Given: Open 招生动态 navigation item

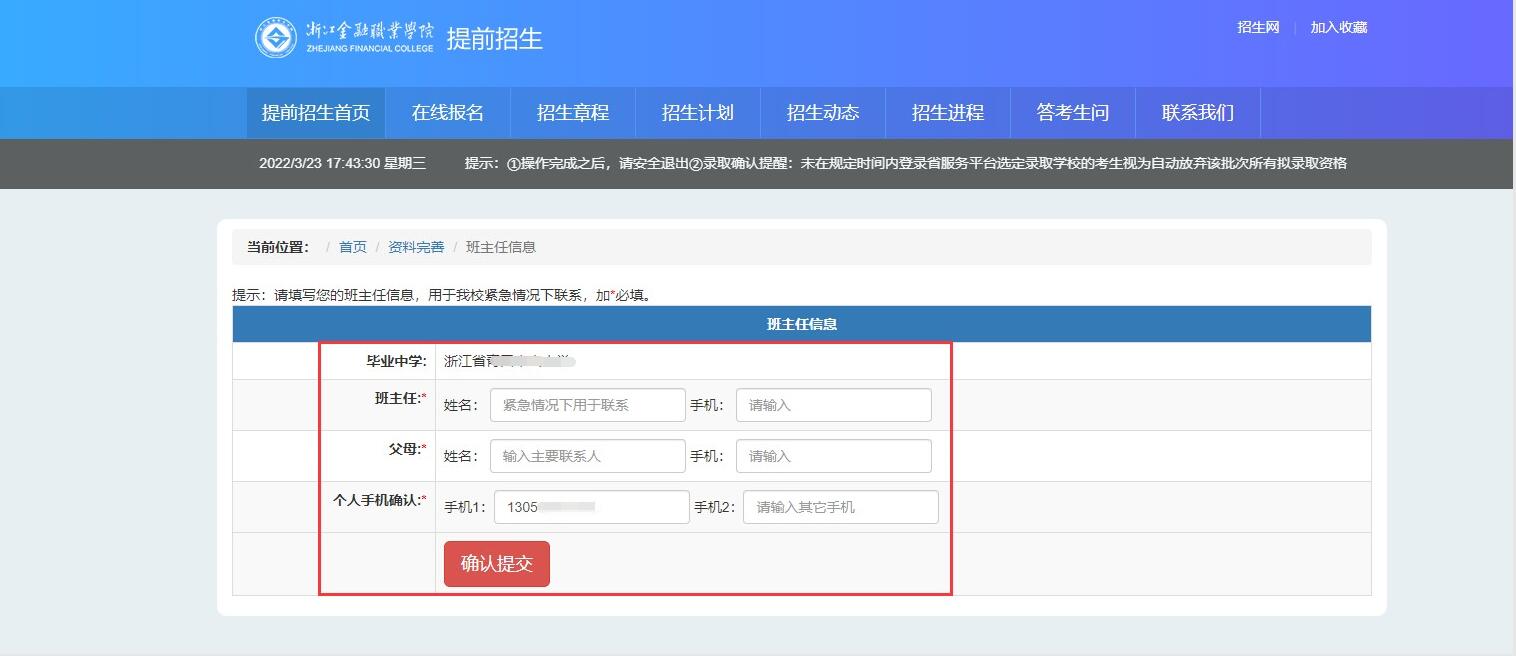Looking at the screenshot, I should pyautogui.click(x=822, y=113).
